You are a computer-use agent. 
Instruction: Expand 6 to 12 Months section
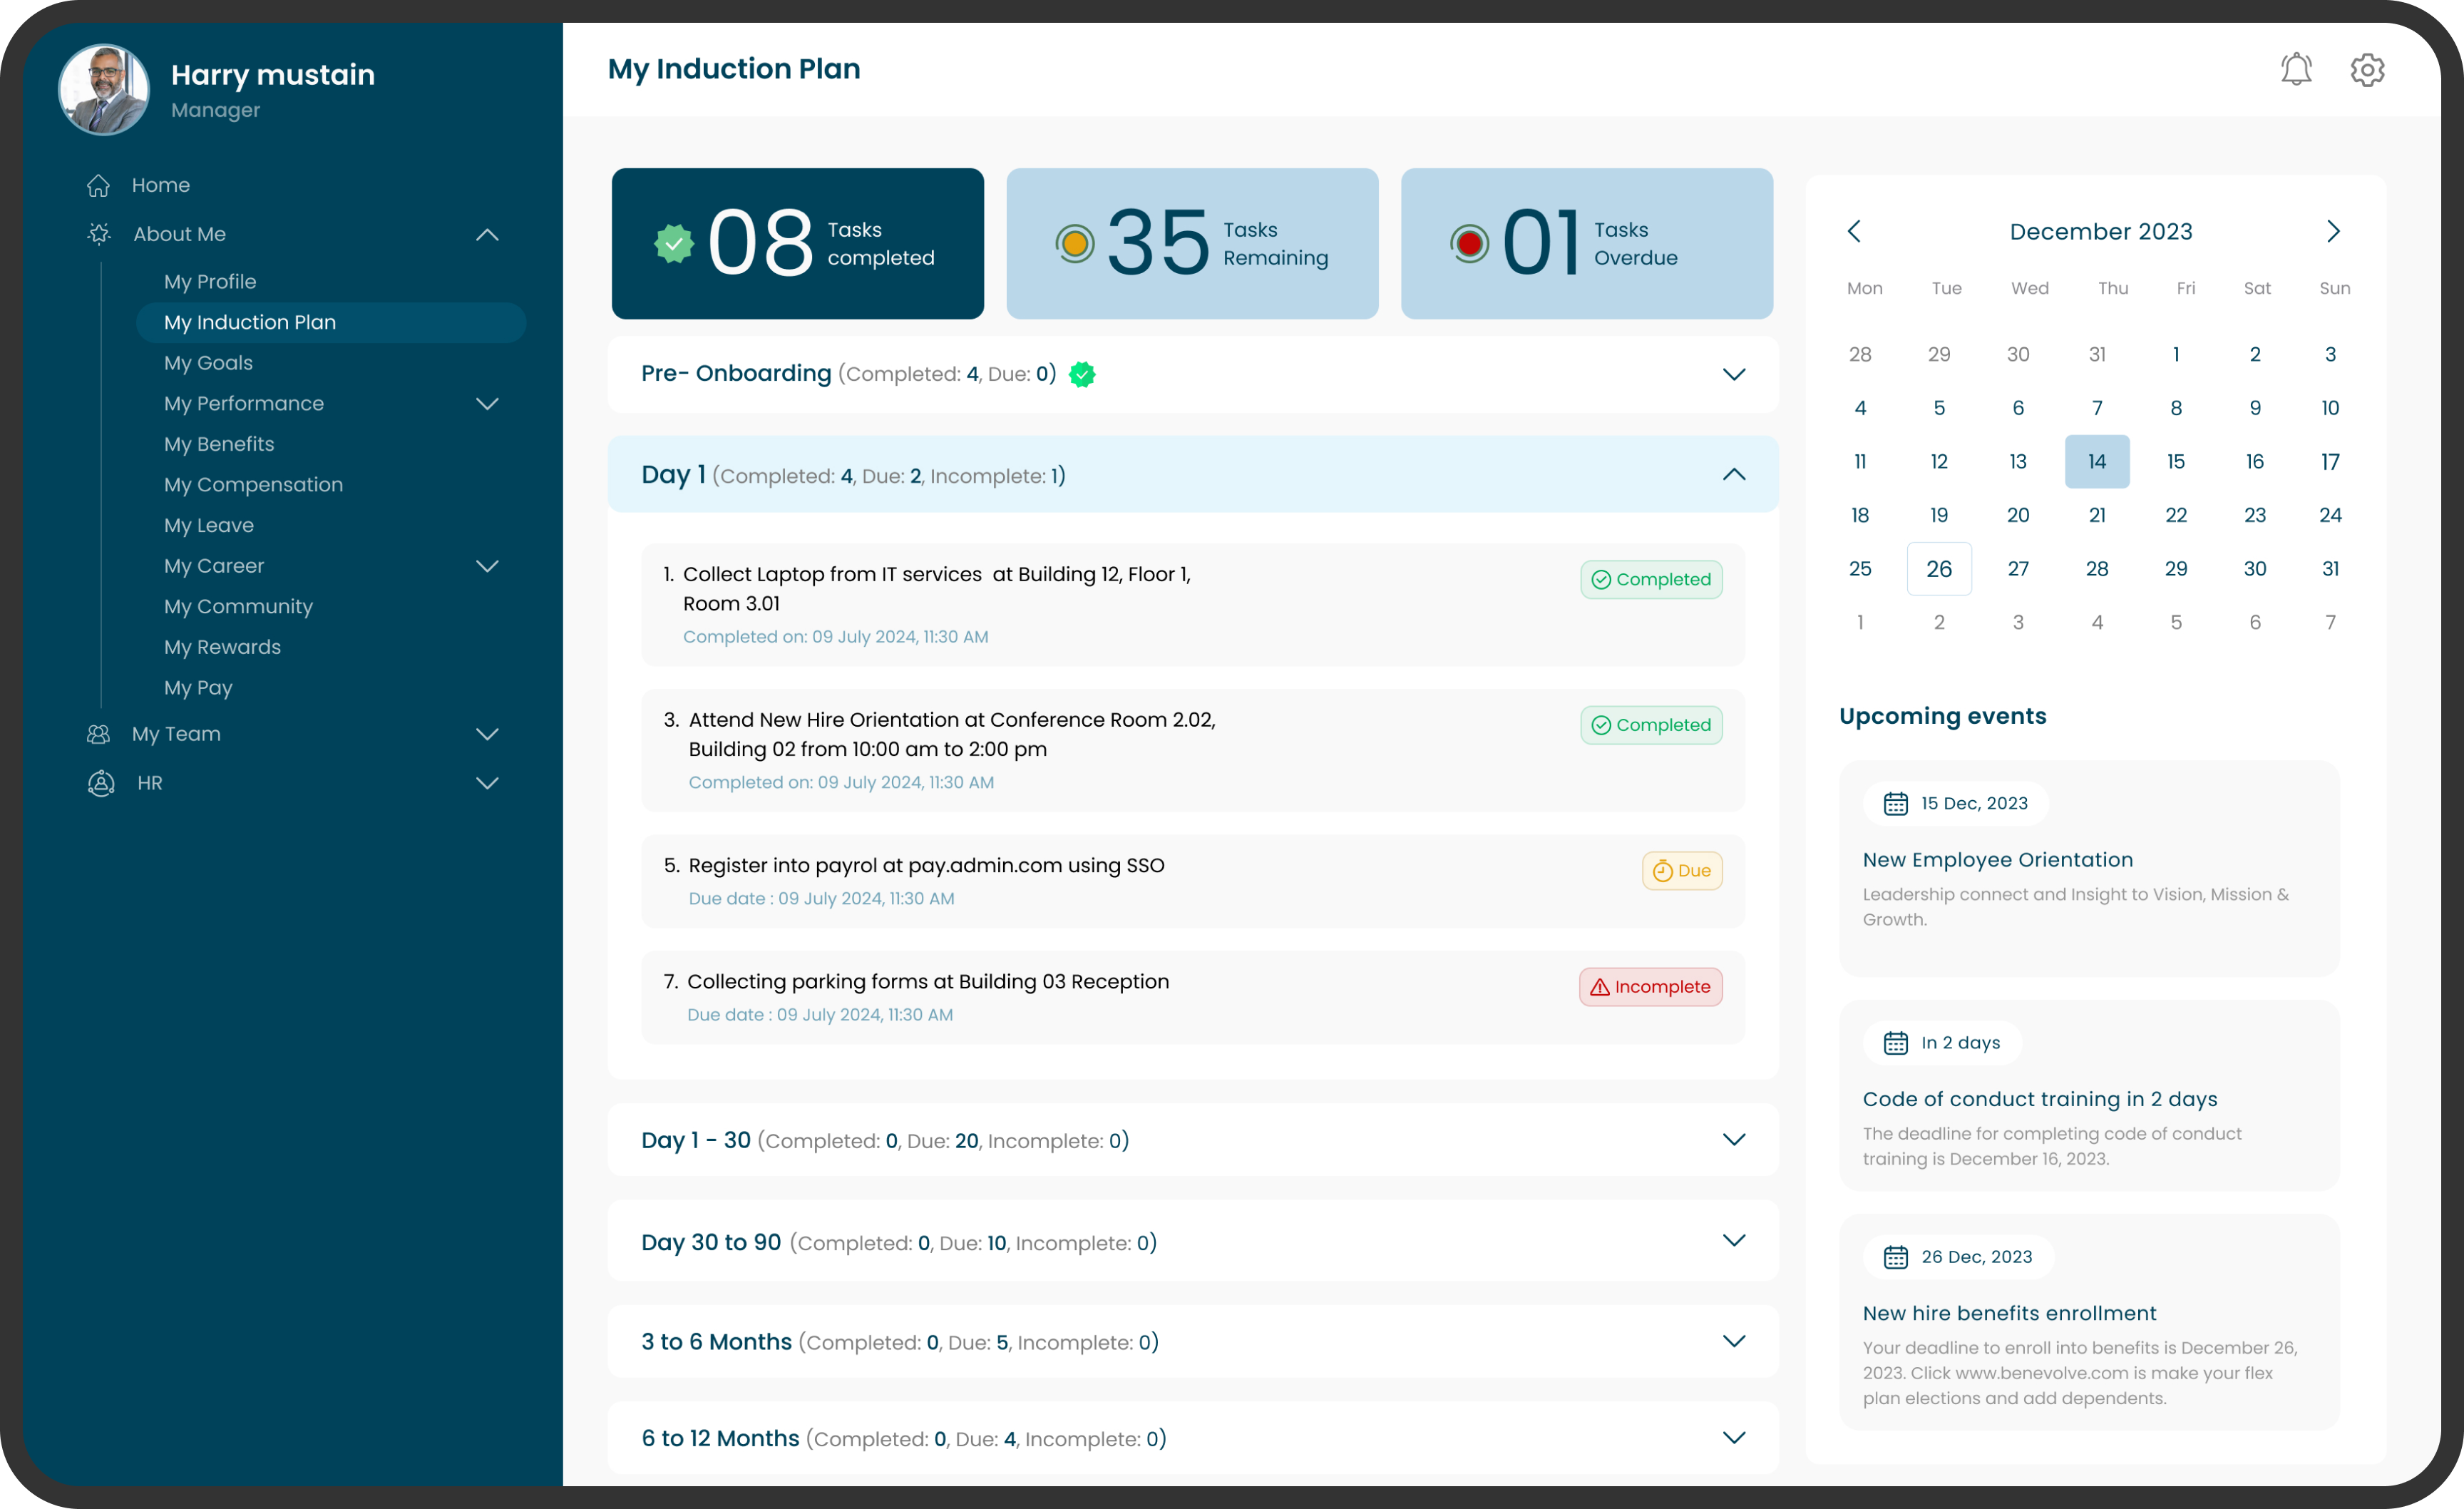[x=1734, y=1438]
